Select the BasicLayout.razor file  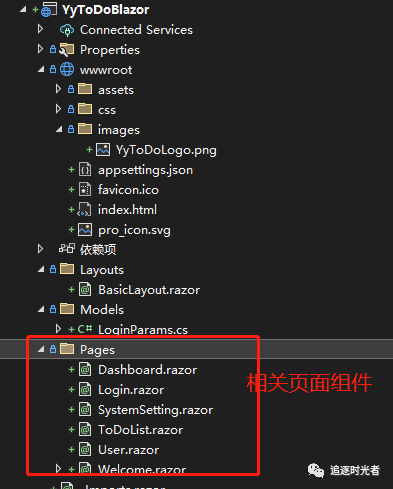point(149,290)
